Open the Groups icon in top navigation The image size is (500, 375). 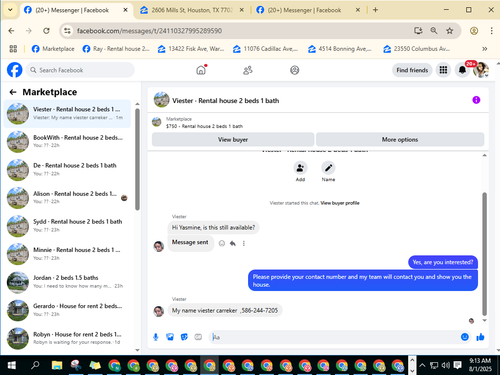pos(295,70)
